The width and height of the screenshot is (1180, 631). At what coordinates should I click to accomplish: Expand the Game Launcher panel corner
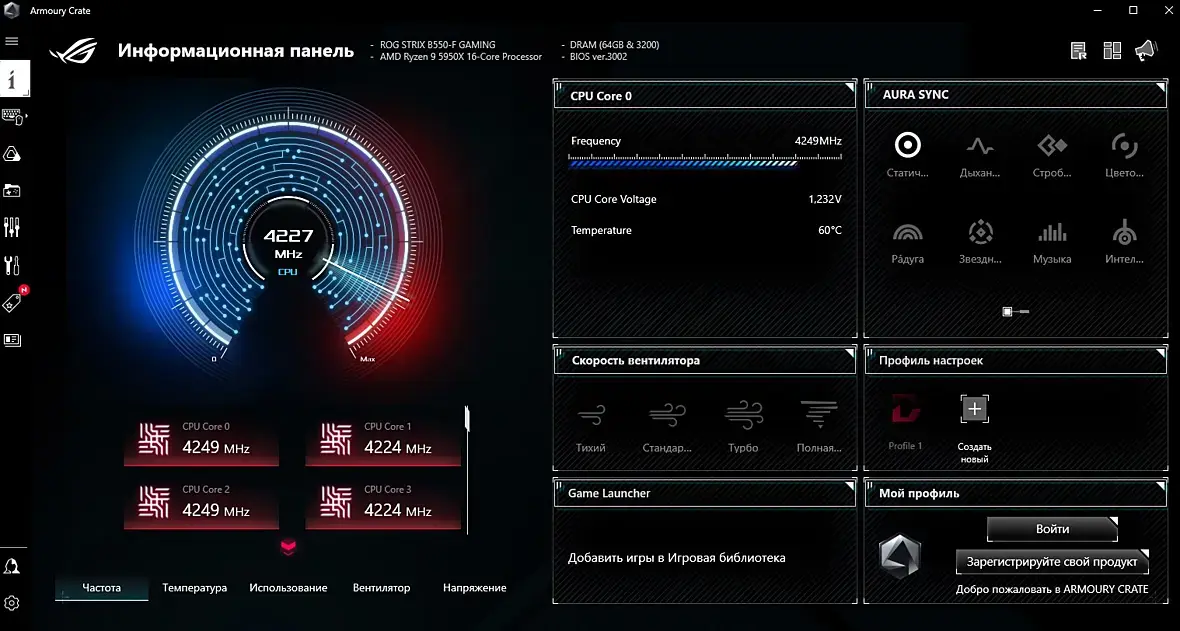pos(849,486)
